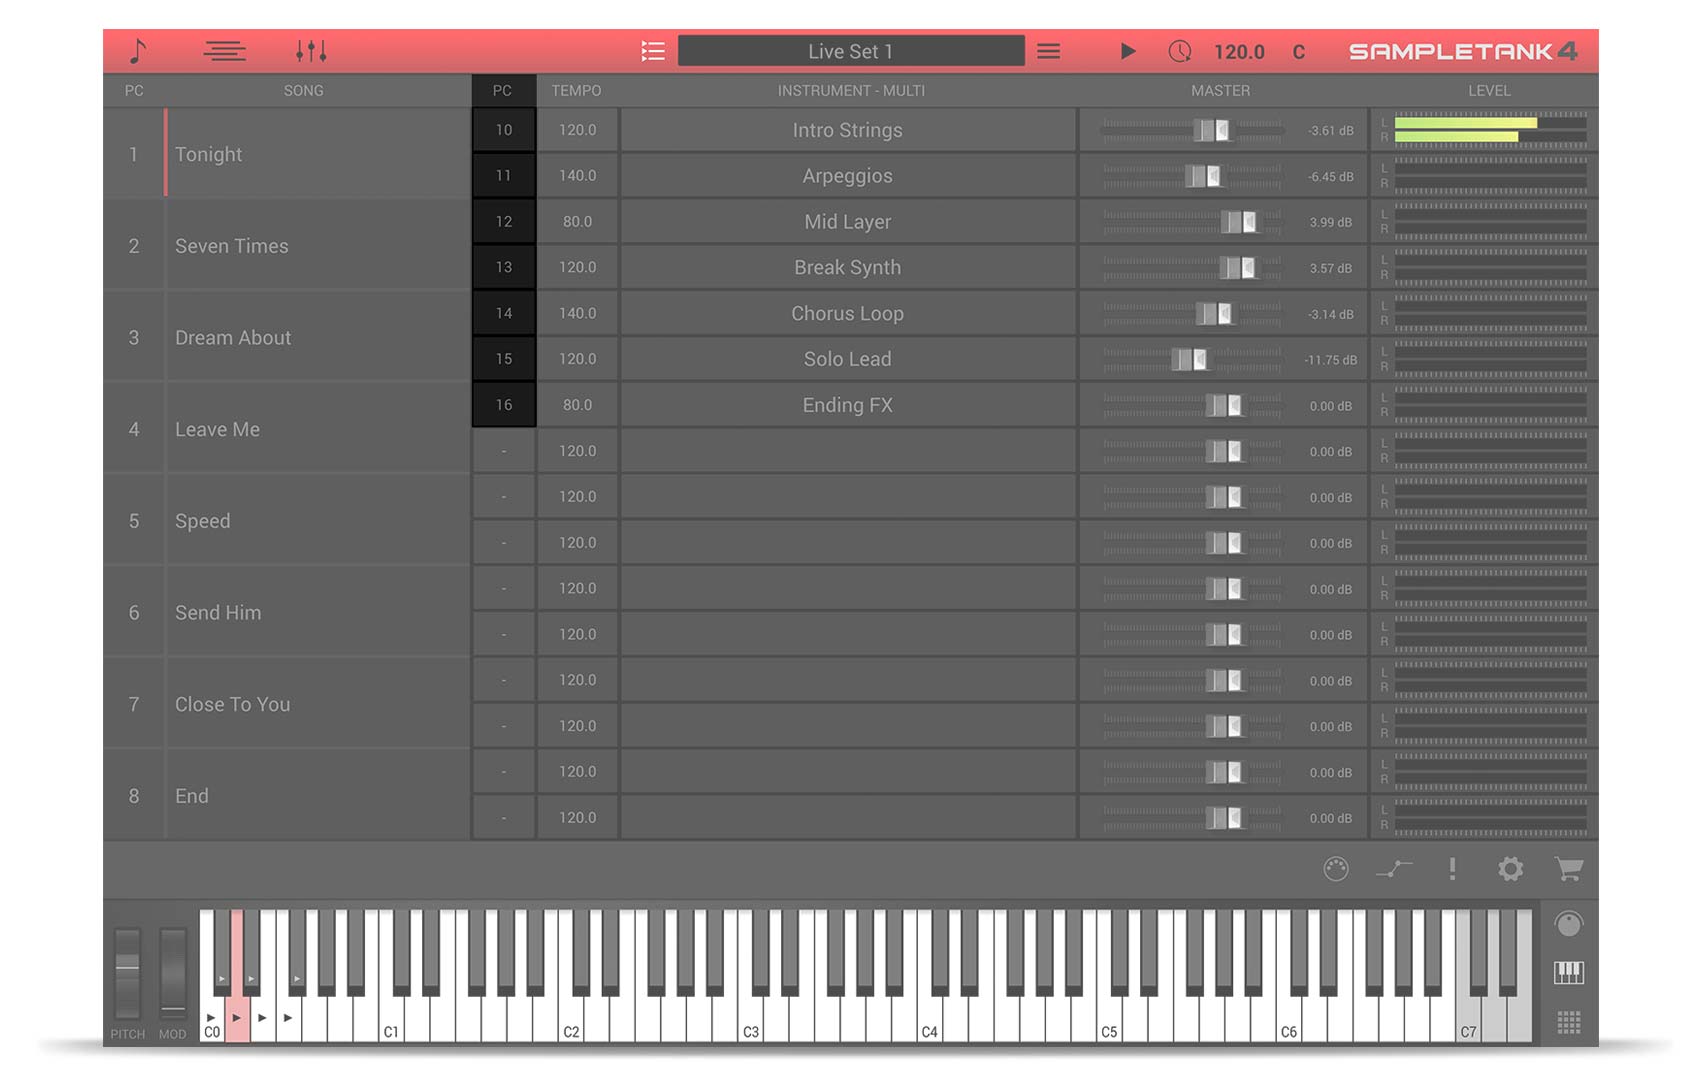Click the exclamation mark panic icon

click(x=1452, y=869)
